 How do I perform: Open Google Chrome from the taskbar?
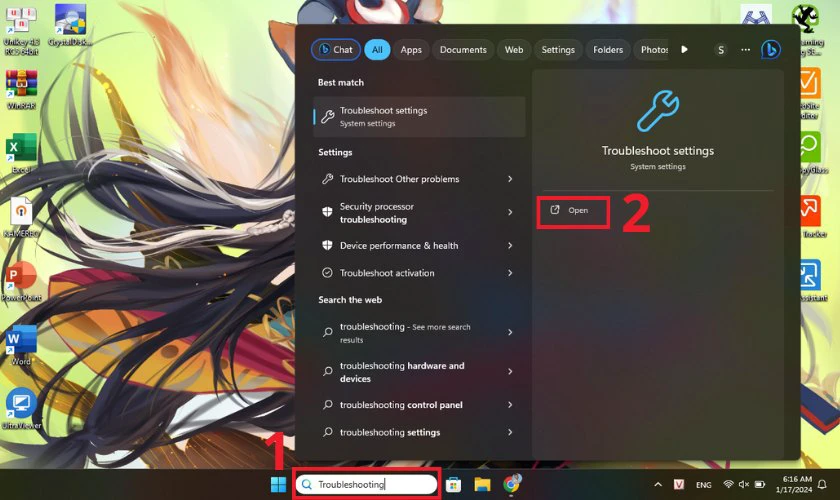pyautogui.click(x=512, y=484)
